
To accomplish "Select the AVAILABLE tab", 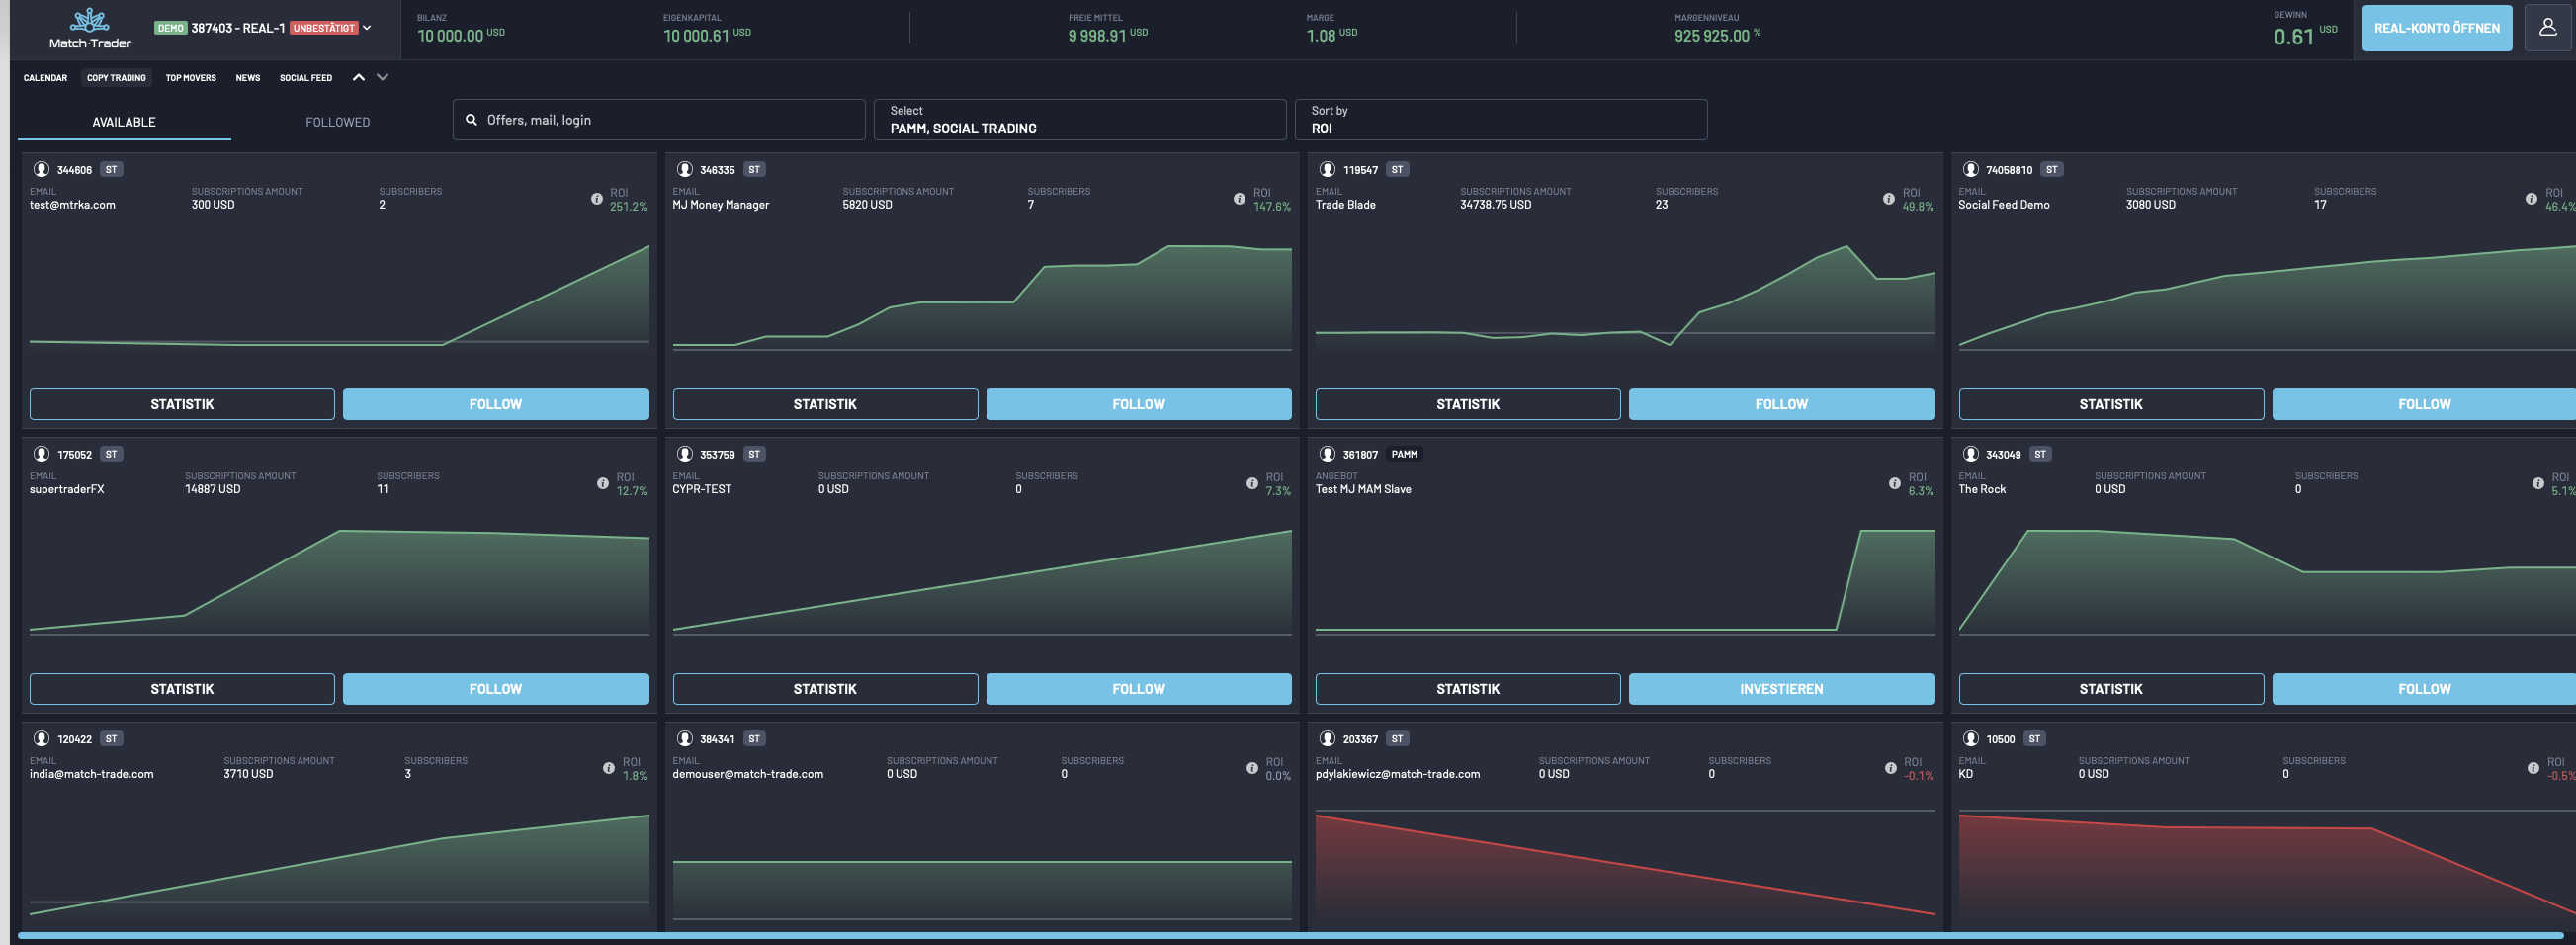I will coord(124,122).
